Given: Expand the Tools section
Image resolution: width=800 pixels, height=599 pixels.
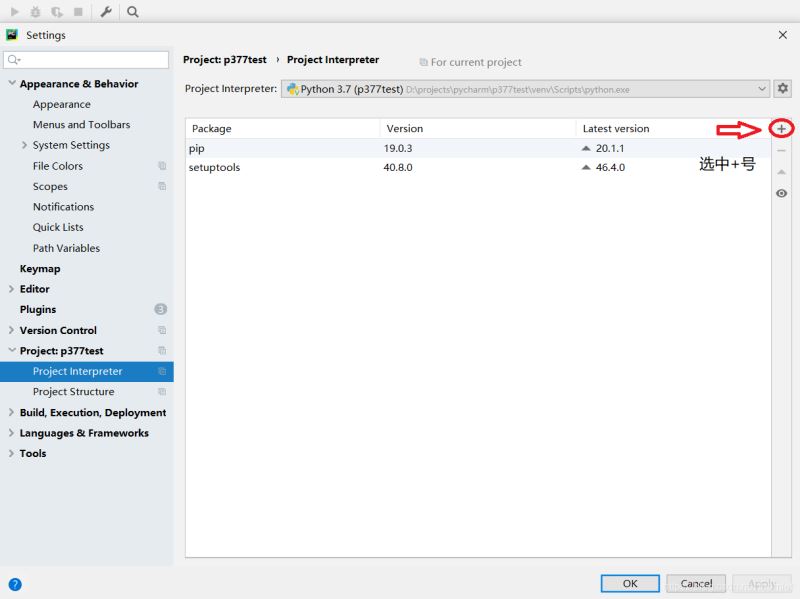Looking at the screenshot, I should click(11, 453).
